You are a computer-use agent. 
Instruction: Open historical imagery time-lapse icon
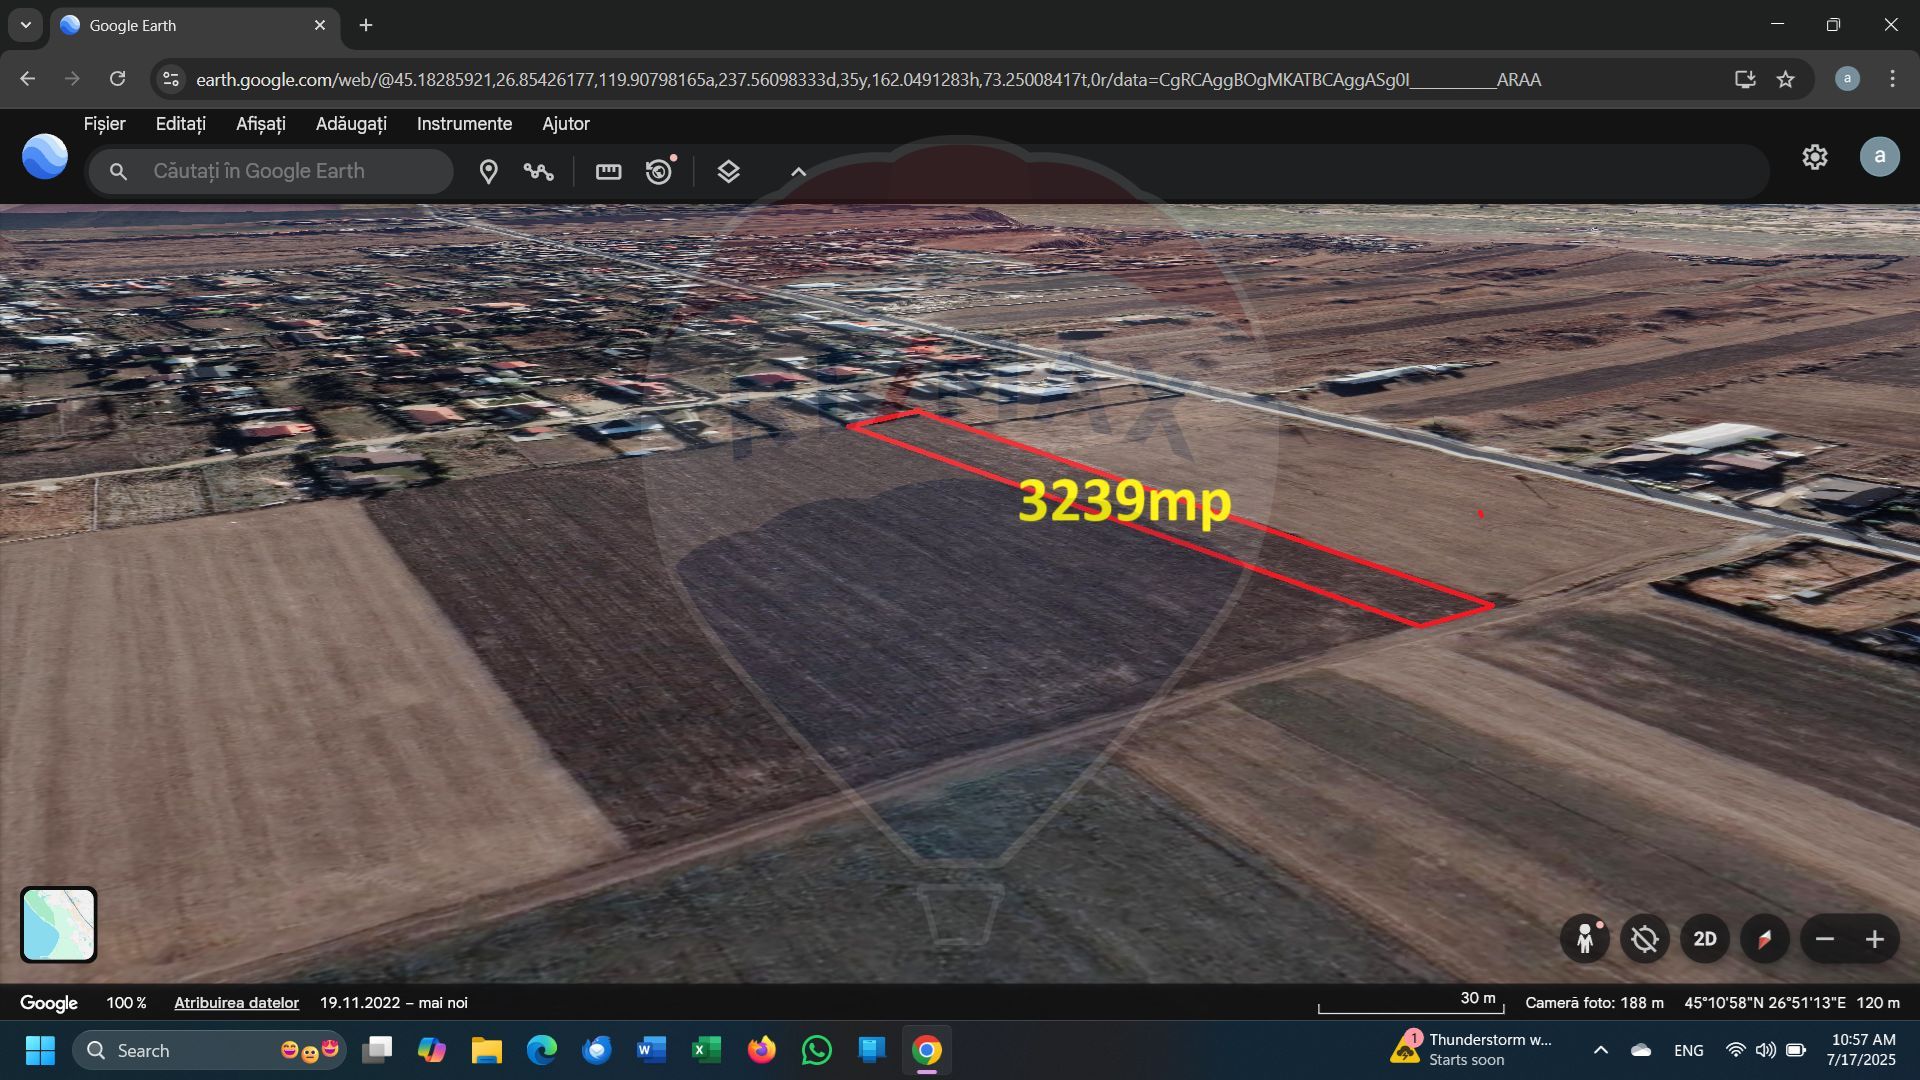(x=659, y=172)
